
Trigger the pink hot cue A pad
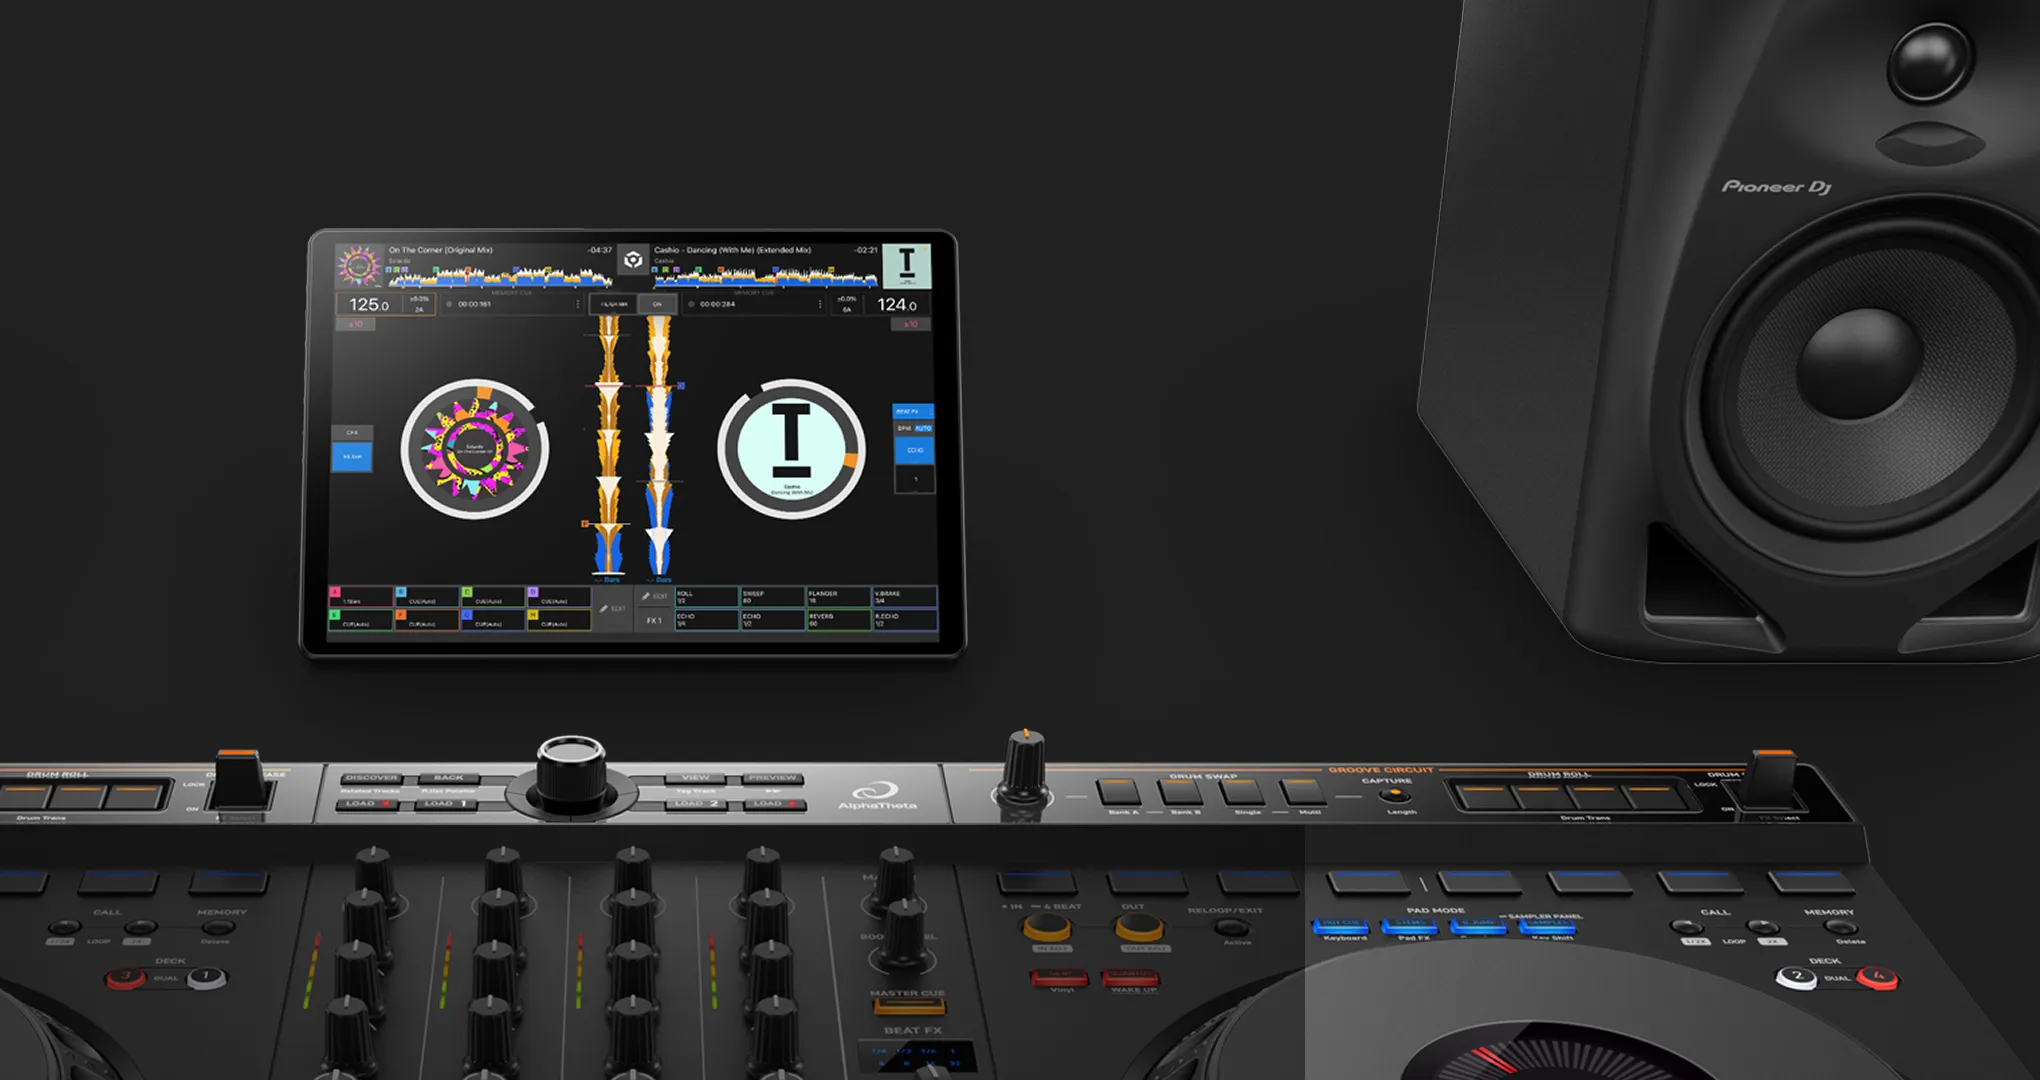coord(360,597)
